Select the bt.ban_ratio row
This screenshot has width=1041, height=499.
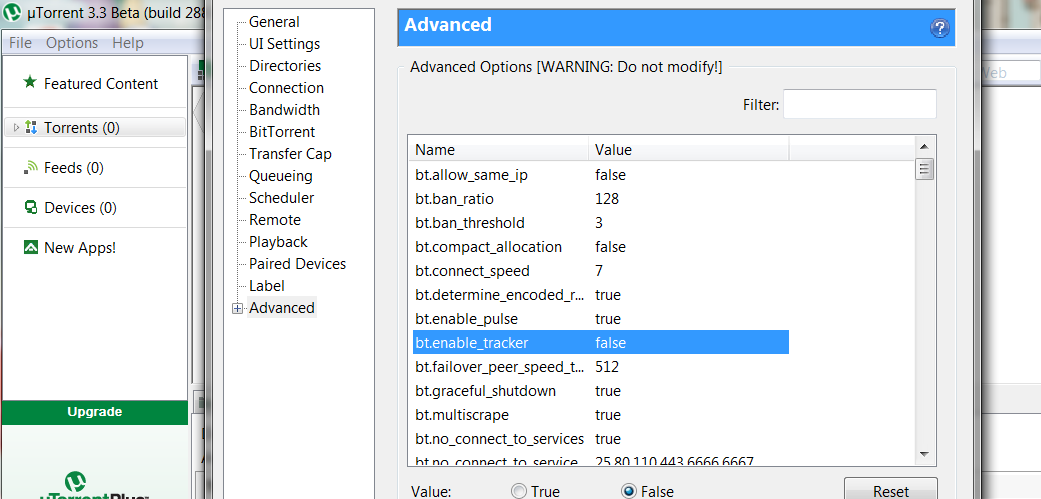coord(601,198)
